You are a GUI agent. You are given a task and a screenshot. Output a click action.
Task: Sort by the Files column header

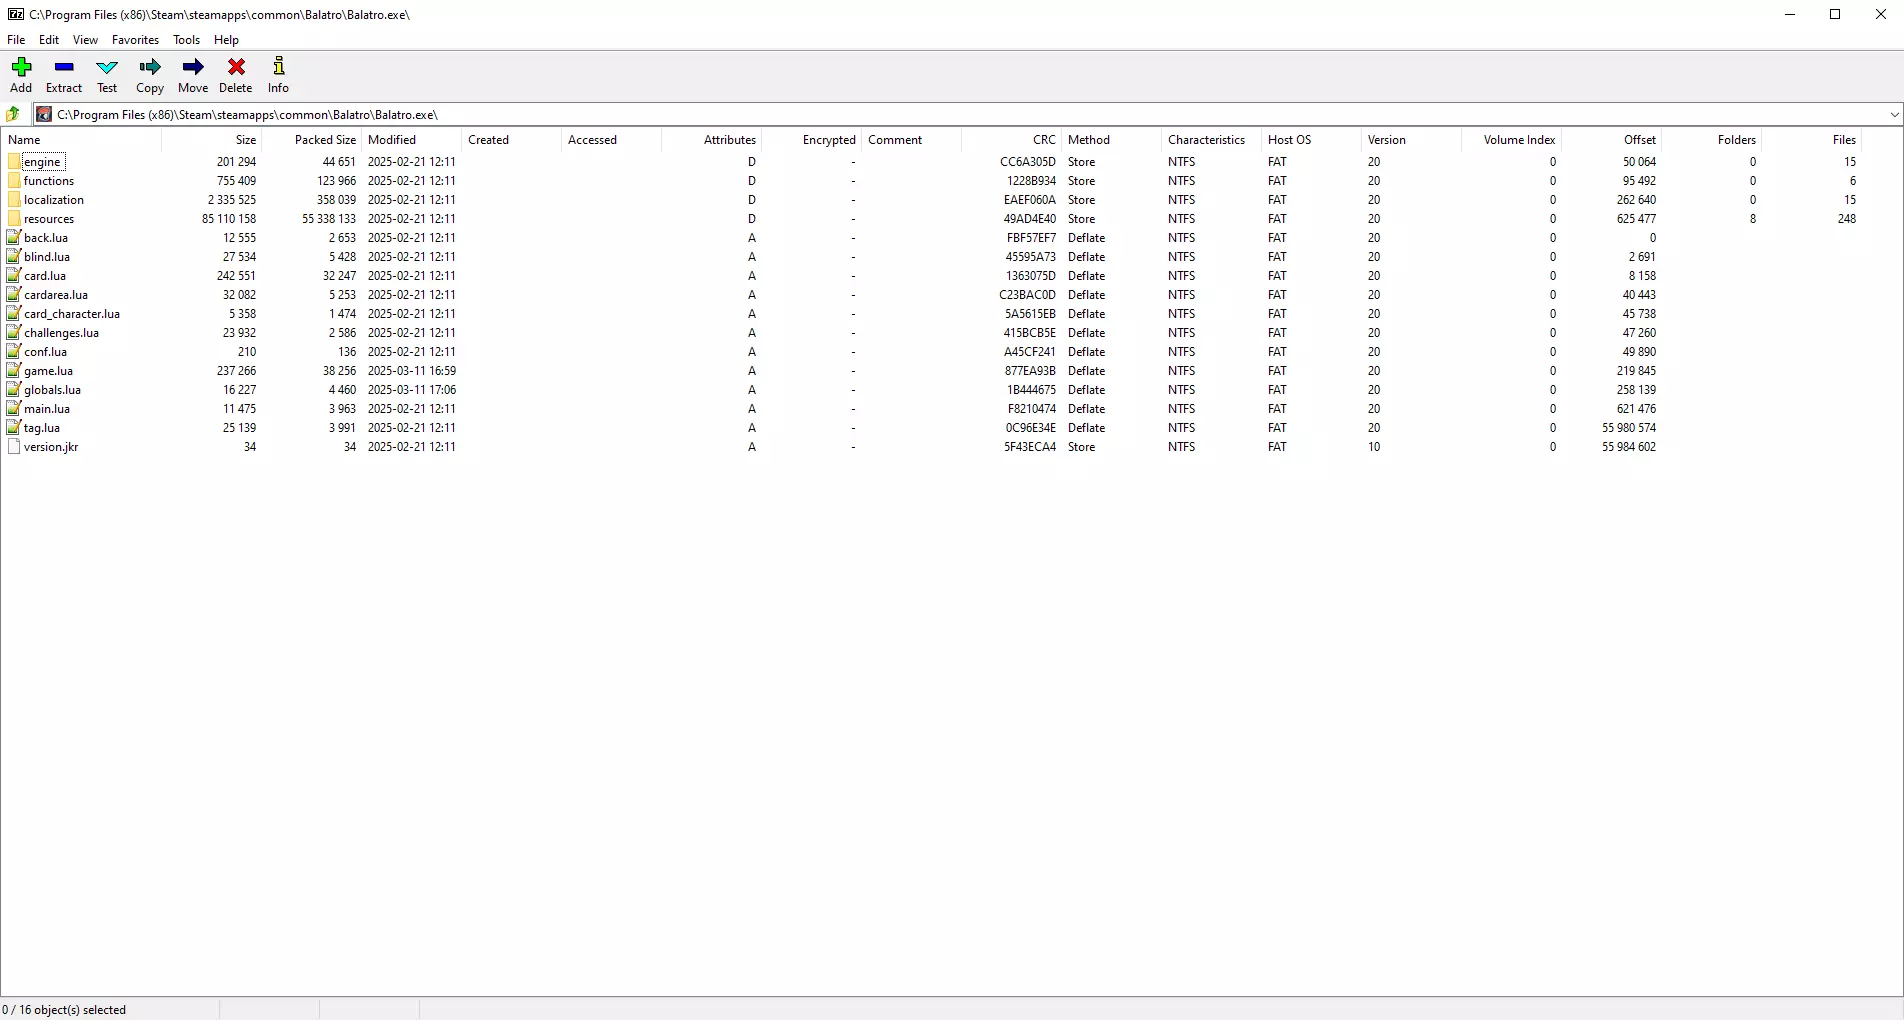coord(1811,140)
